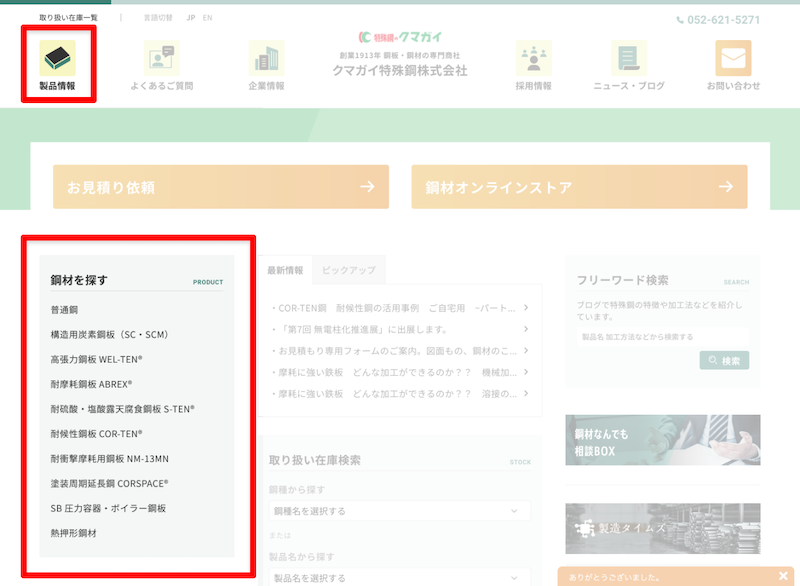800x586 pixels.
Task: Switch language to EN
Action: pos(208,18)
